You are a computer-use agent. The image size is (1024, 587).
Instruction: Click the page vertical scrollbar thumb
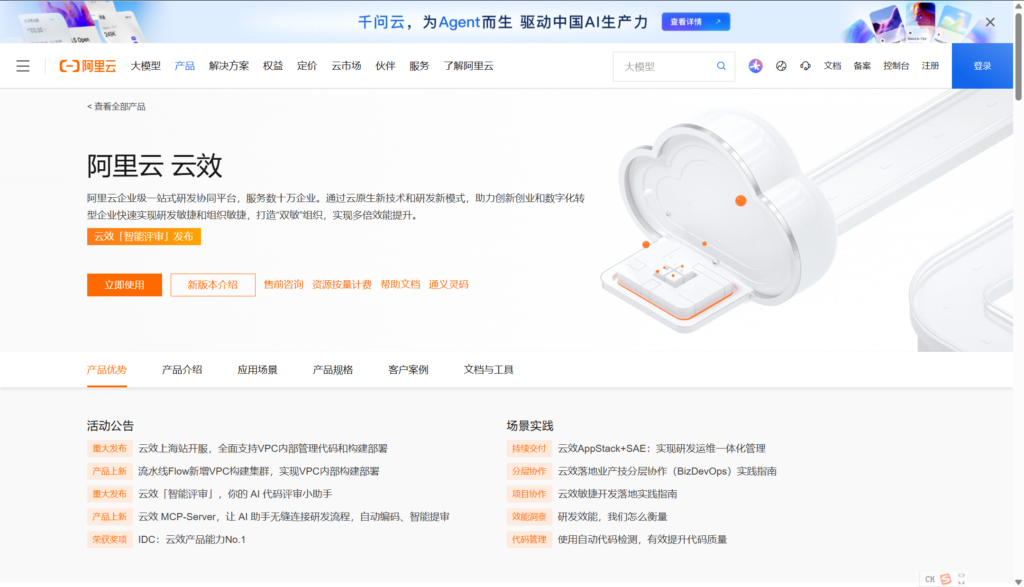click(x=1018, y=56)
